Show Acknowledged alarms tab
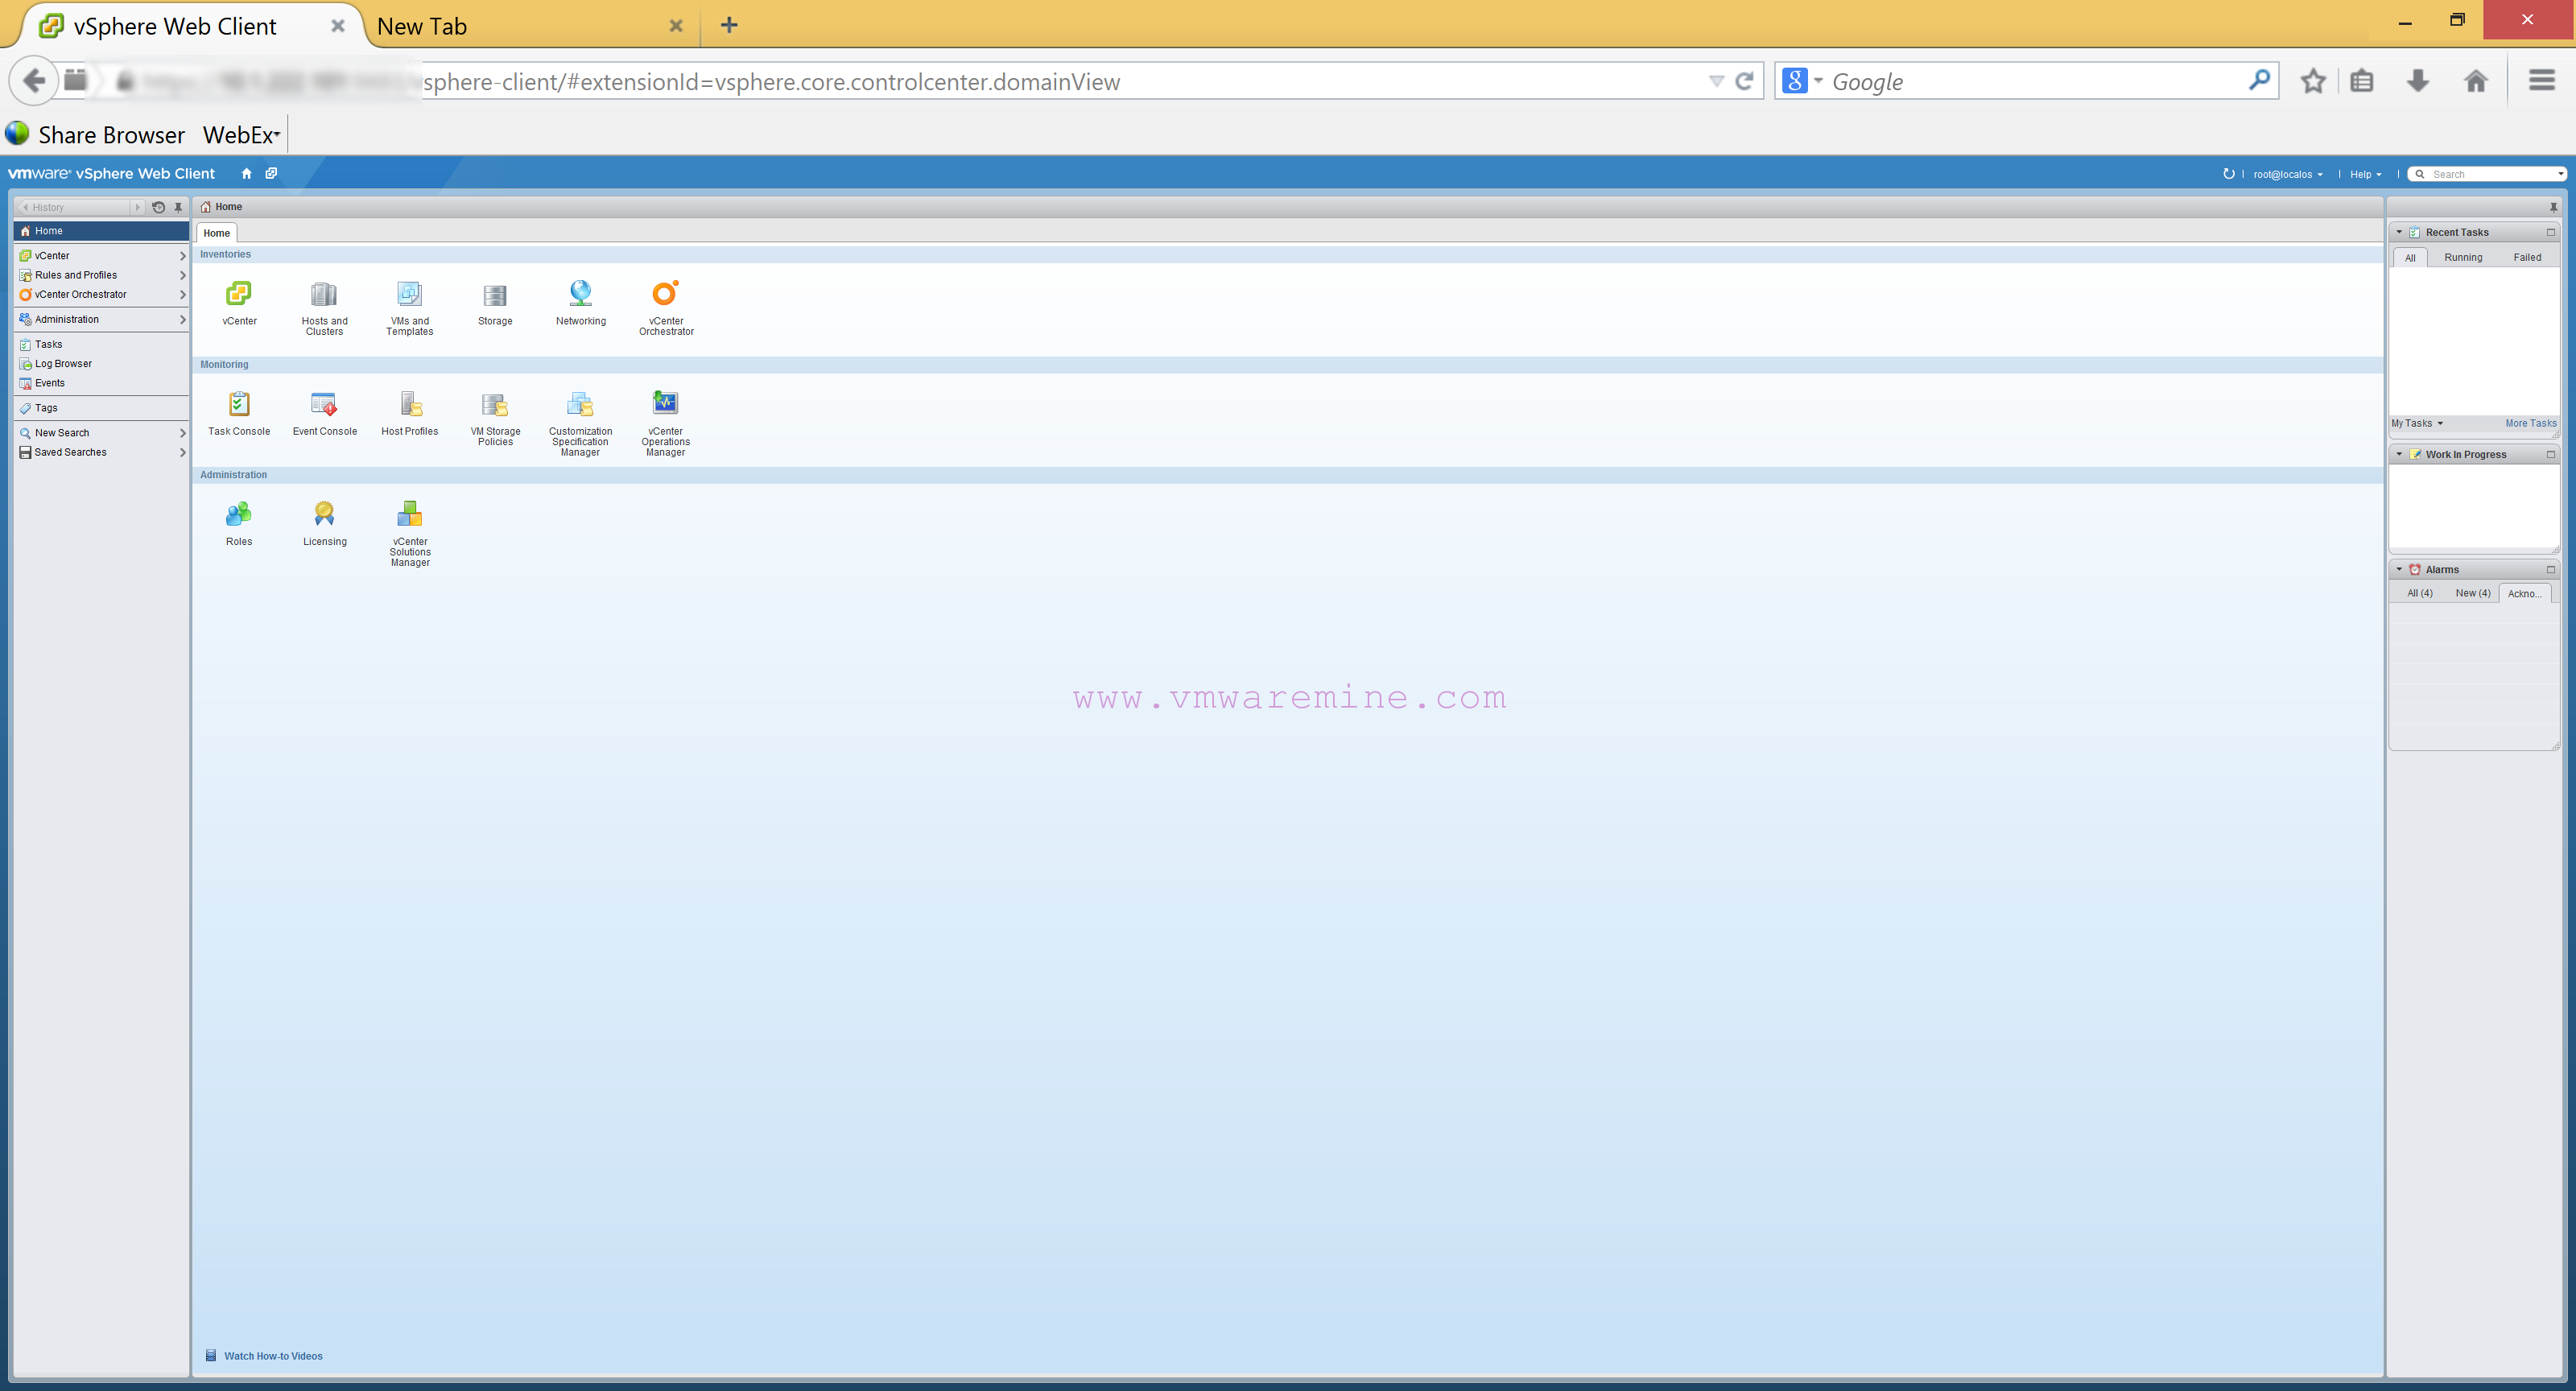The image size is (2576, 1391). (x=2524, y=593)
